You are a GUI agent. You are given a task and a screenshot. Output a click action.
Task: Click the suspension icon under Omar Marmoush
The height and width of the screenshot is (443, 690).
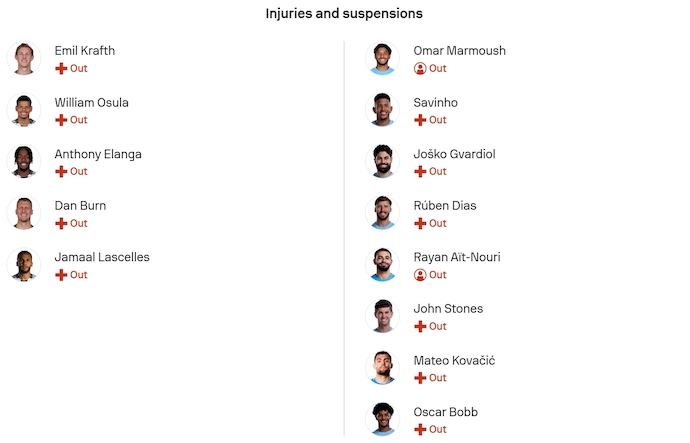click(x=420, y=69)
